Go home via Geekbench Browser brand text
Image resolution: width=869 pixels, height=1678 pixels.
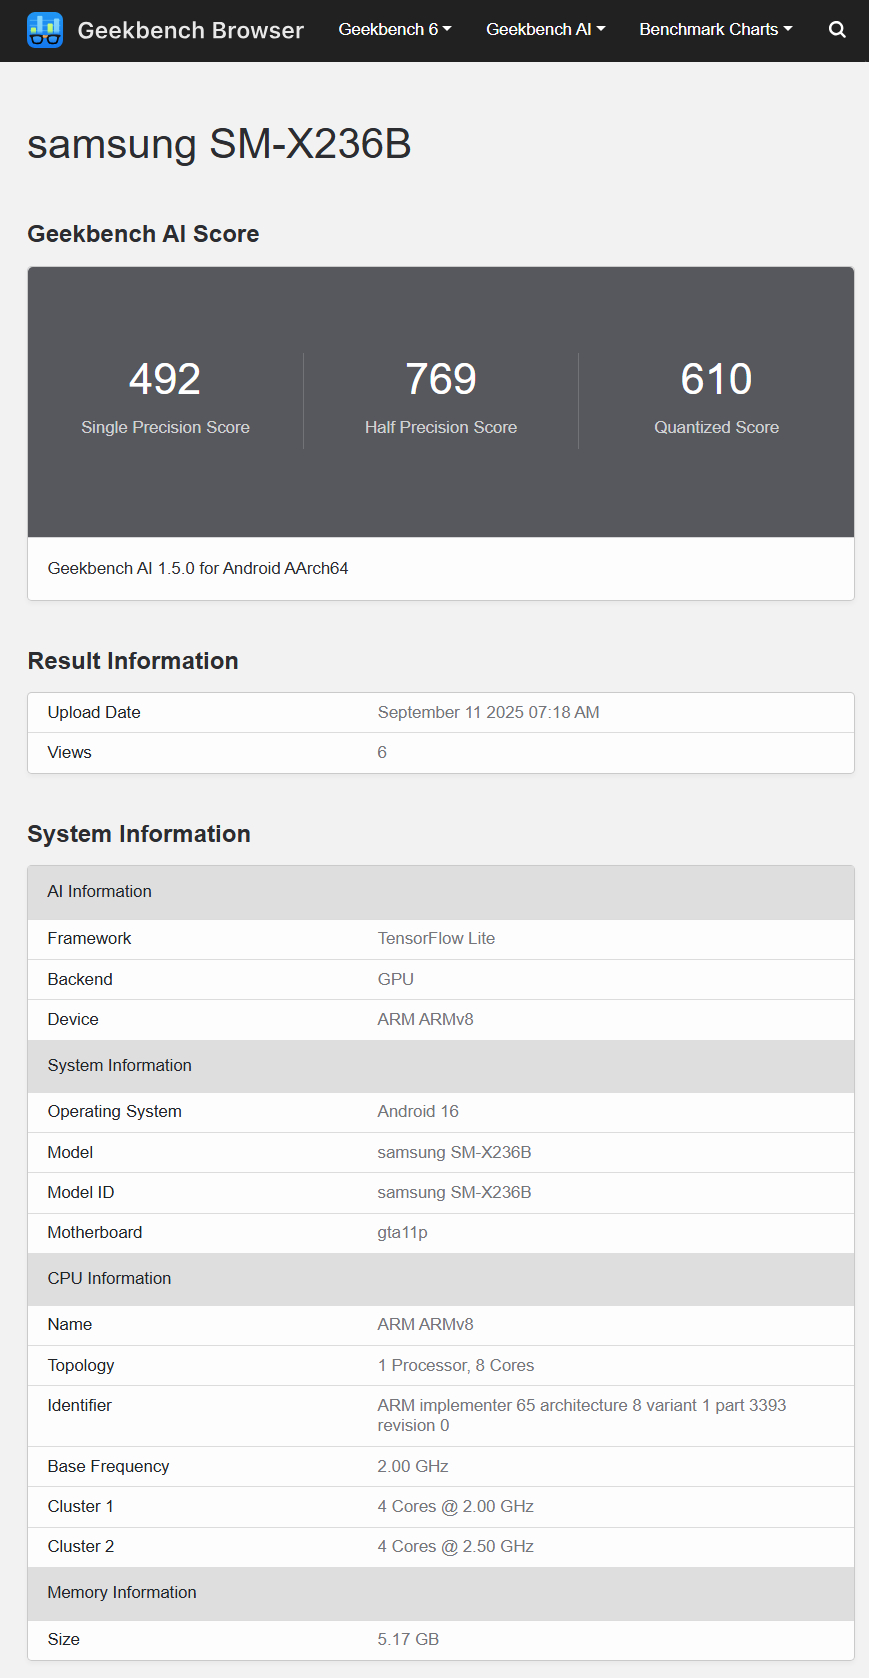coord(190,30)
